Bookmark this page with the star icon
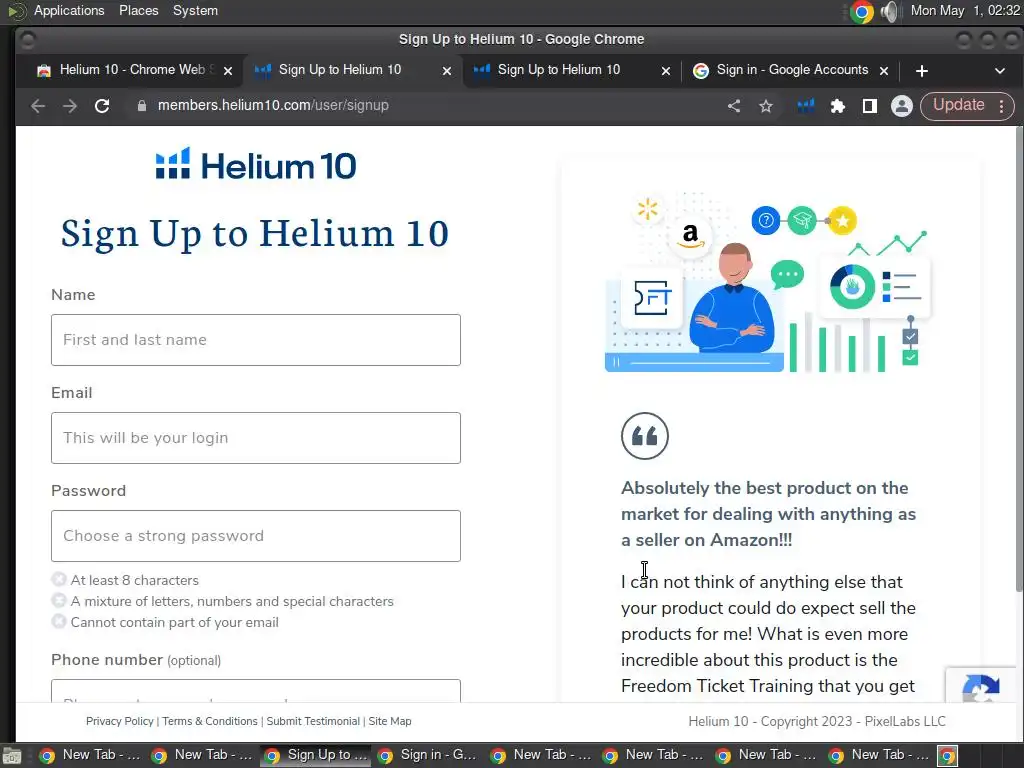1024x768 pixels. [766, 106]
